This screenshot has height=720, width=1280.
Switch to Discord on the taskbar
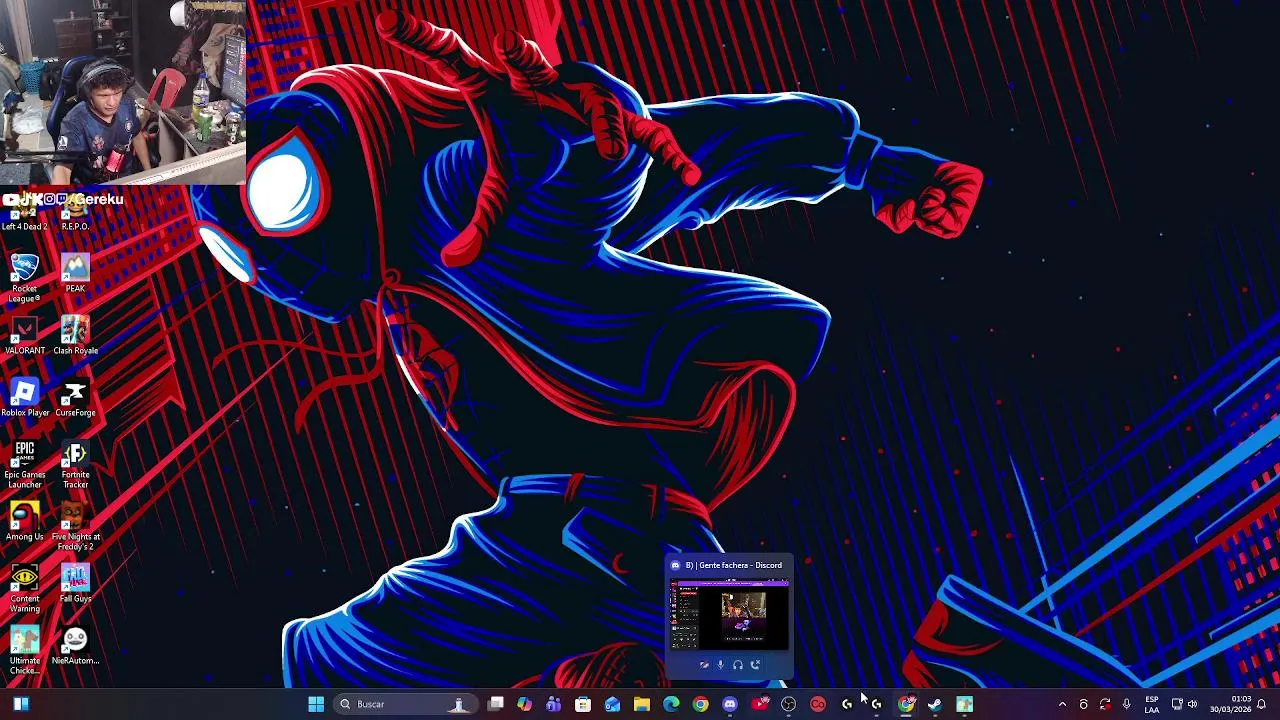tap(729, 704)
